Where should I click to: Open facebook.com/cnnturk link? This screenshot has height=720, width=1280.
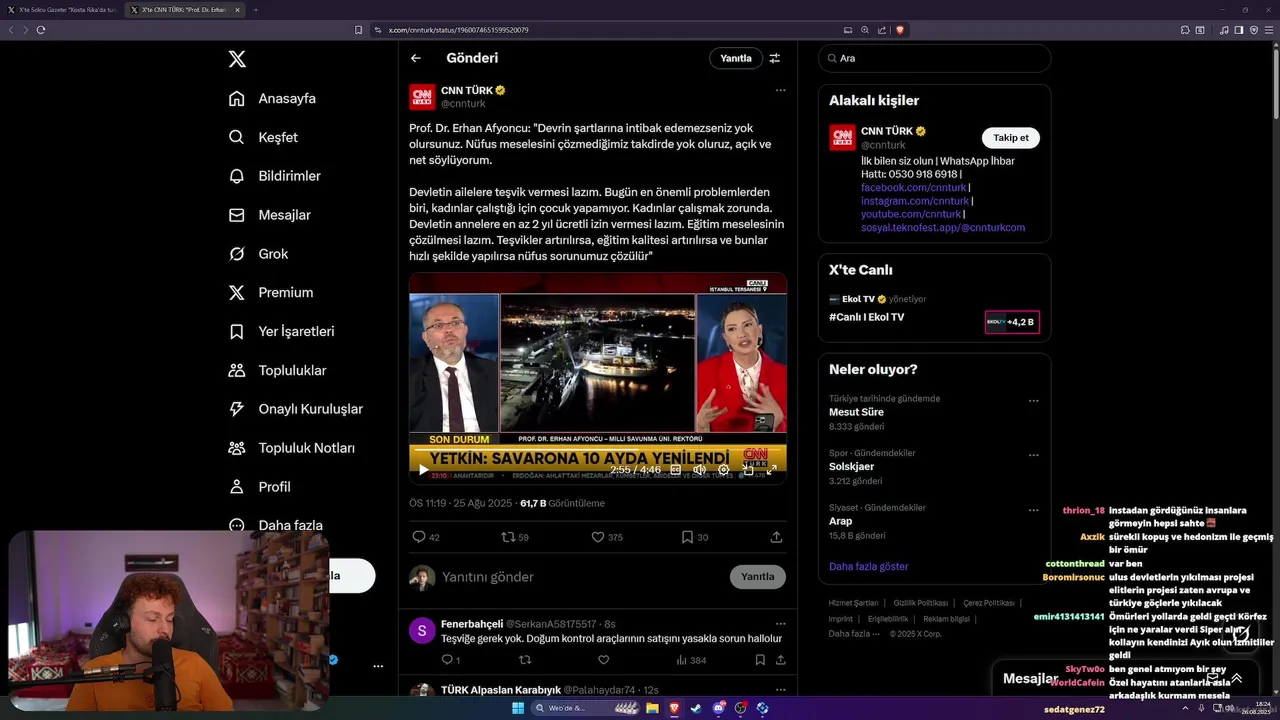pyautogui.click(x=913, y=188)
